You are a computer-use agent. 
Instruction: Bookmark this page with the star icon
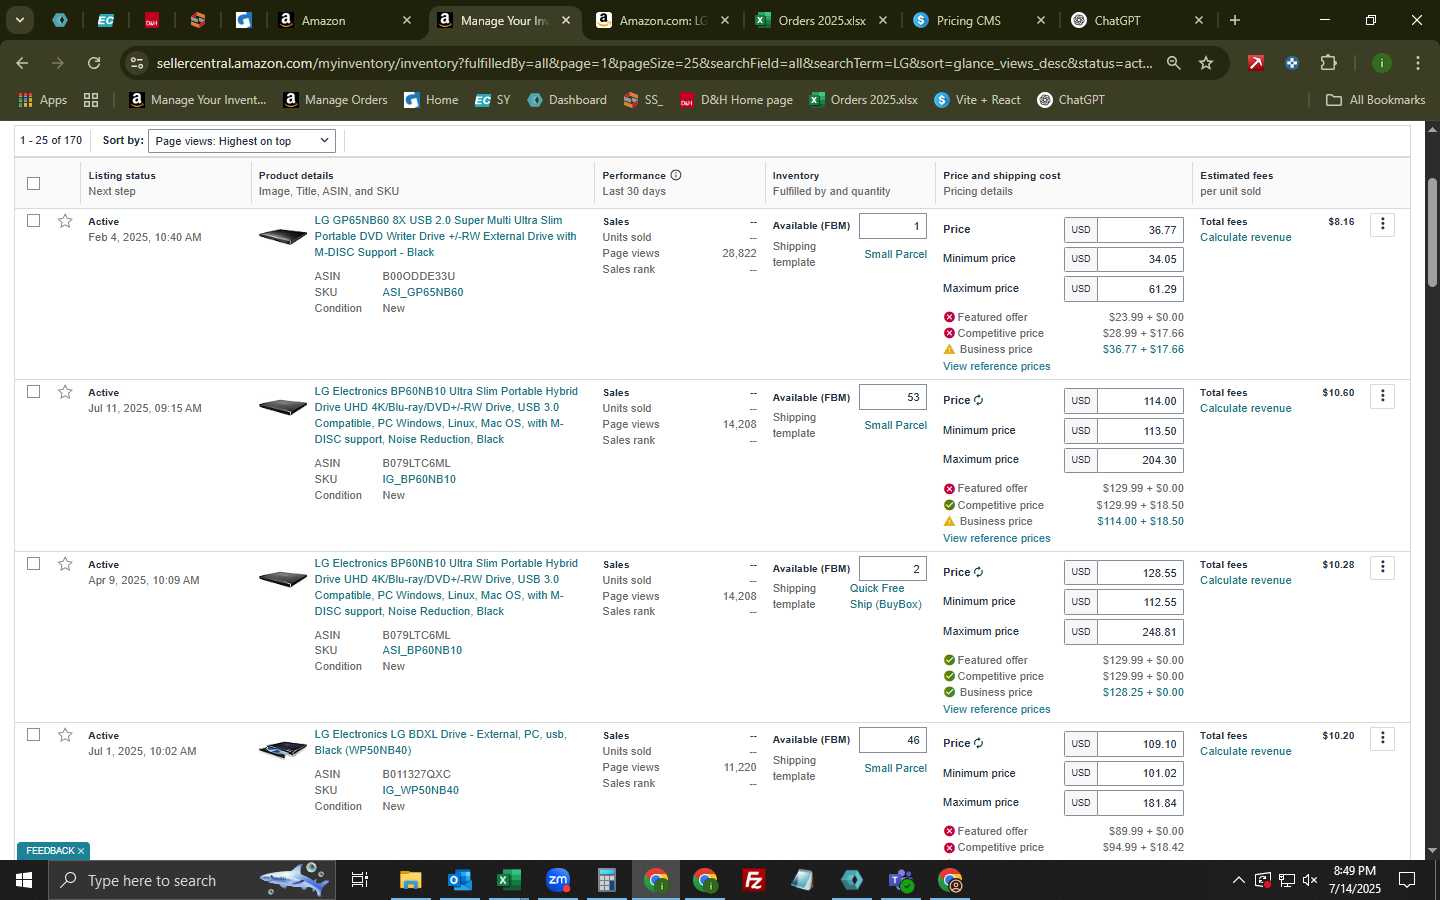(x=1206, y=63)
